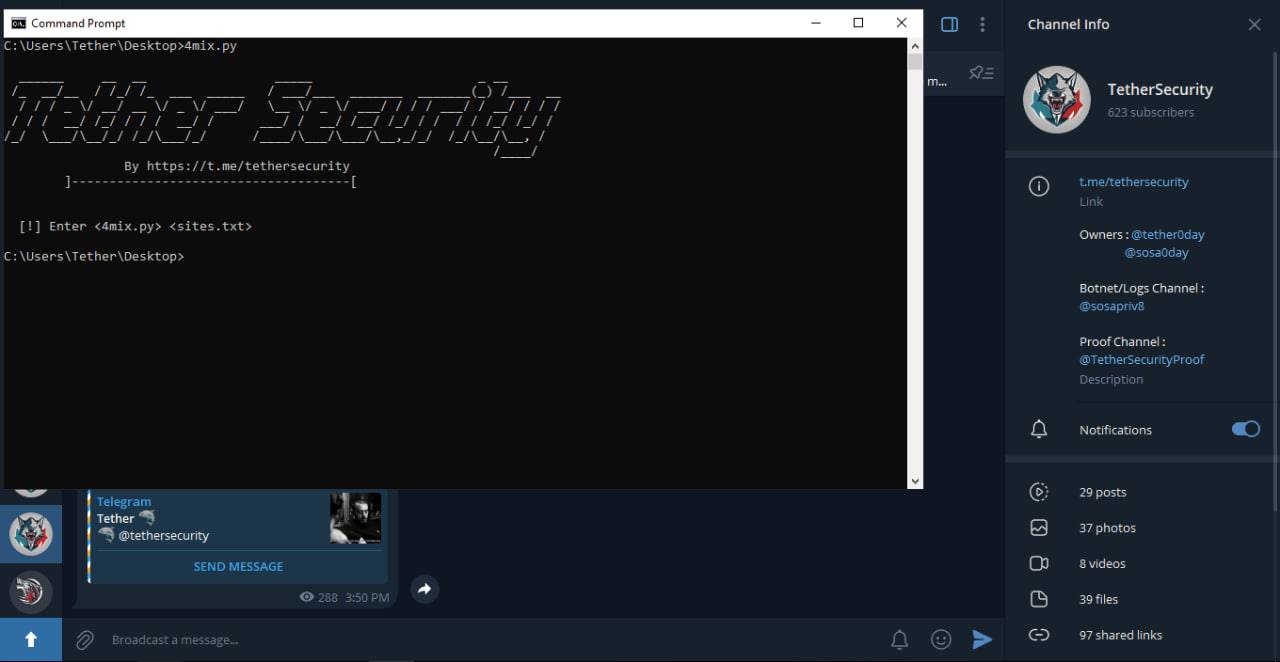Click the 'Channel Info' panel title
This screenshot has height=662, width=1280.
pyautogui.click(x=1068, y=24)
